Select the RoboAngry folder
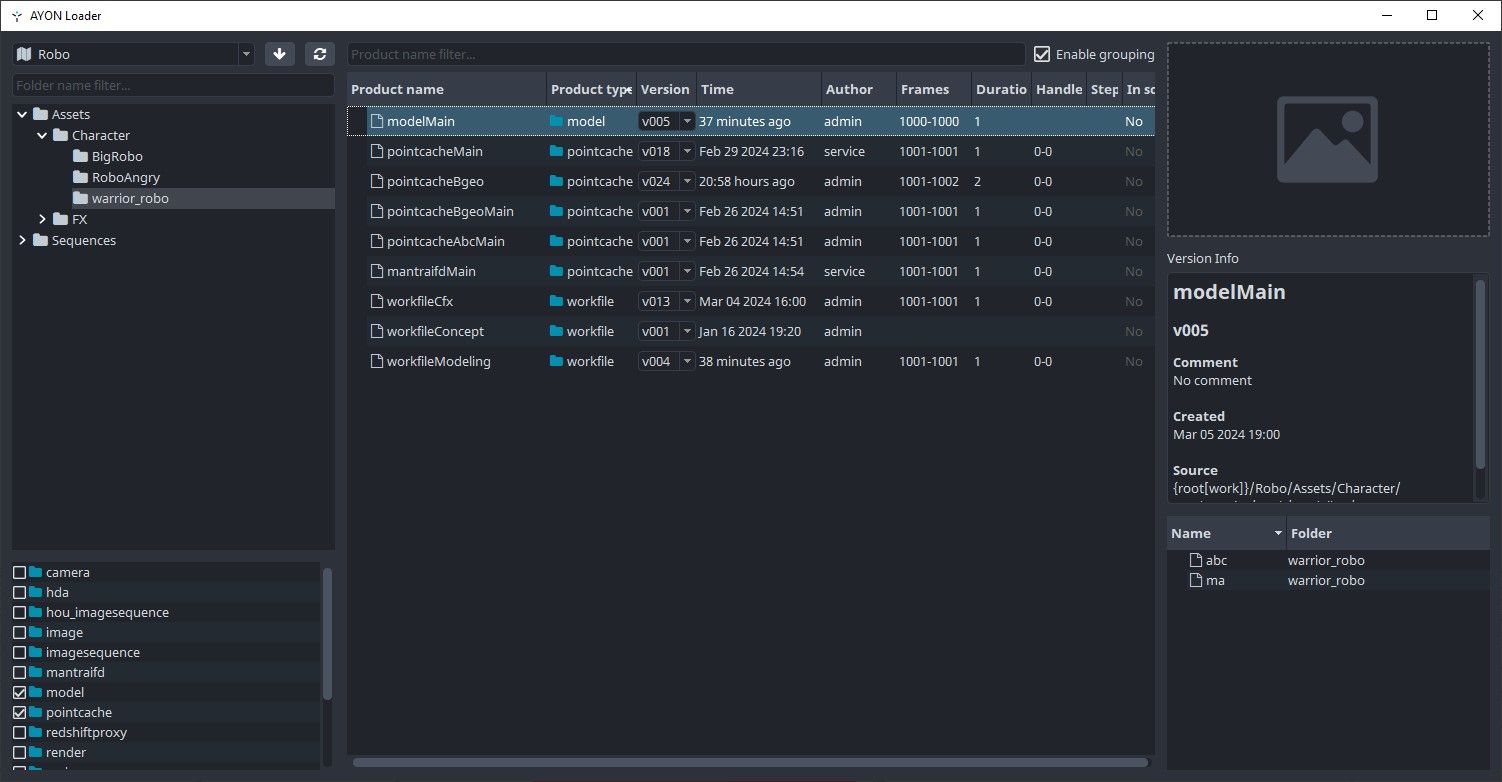 pos(125,177)
